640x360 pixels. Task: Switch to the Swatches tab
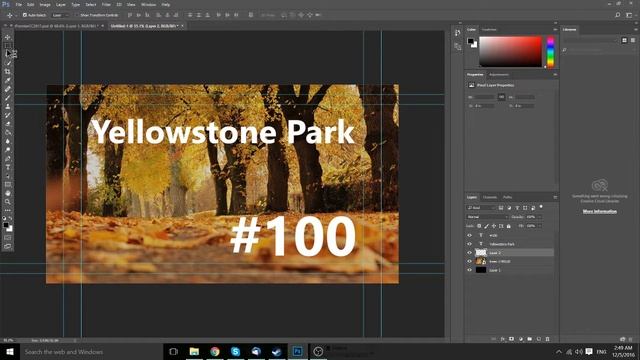[x=489, y=29]
